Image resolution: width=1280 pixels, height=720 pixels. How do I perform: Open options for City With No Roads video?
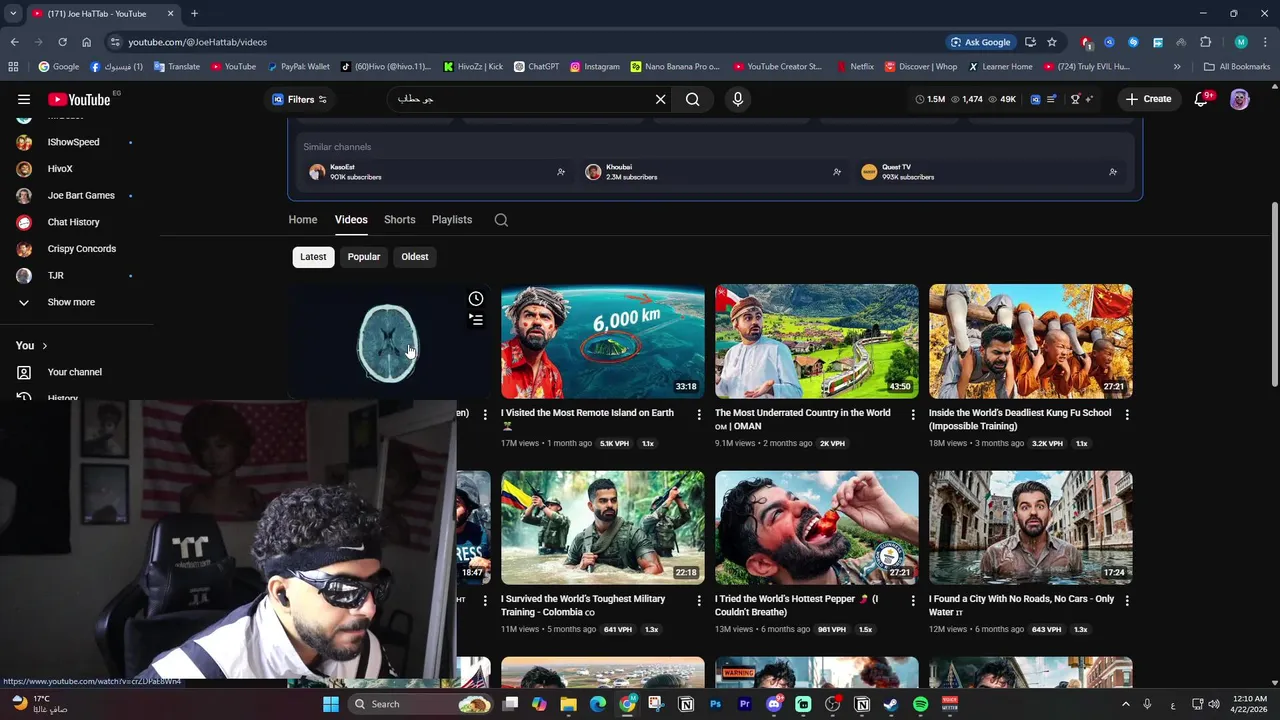click(x=1127, y=600)
